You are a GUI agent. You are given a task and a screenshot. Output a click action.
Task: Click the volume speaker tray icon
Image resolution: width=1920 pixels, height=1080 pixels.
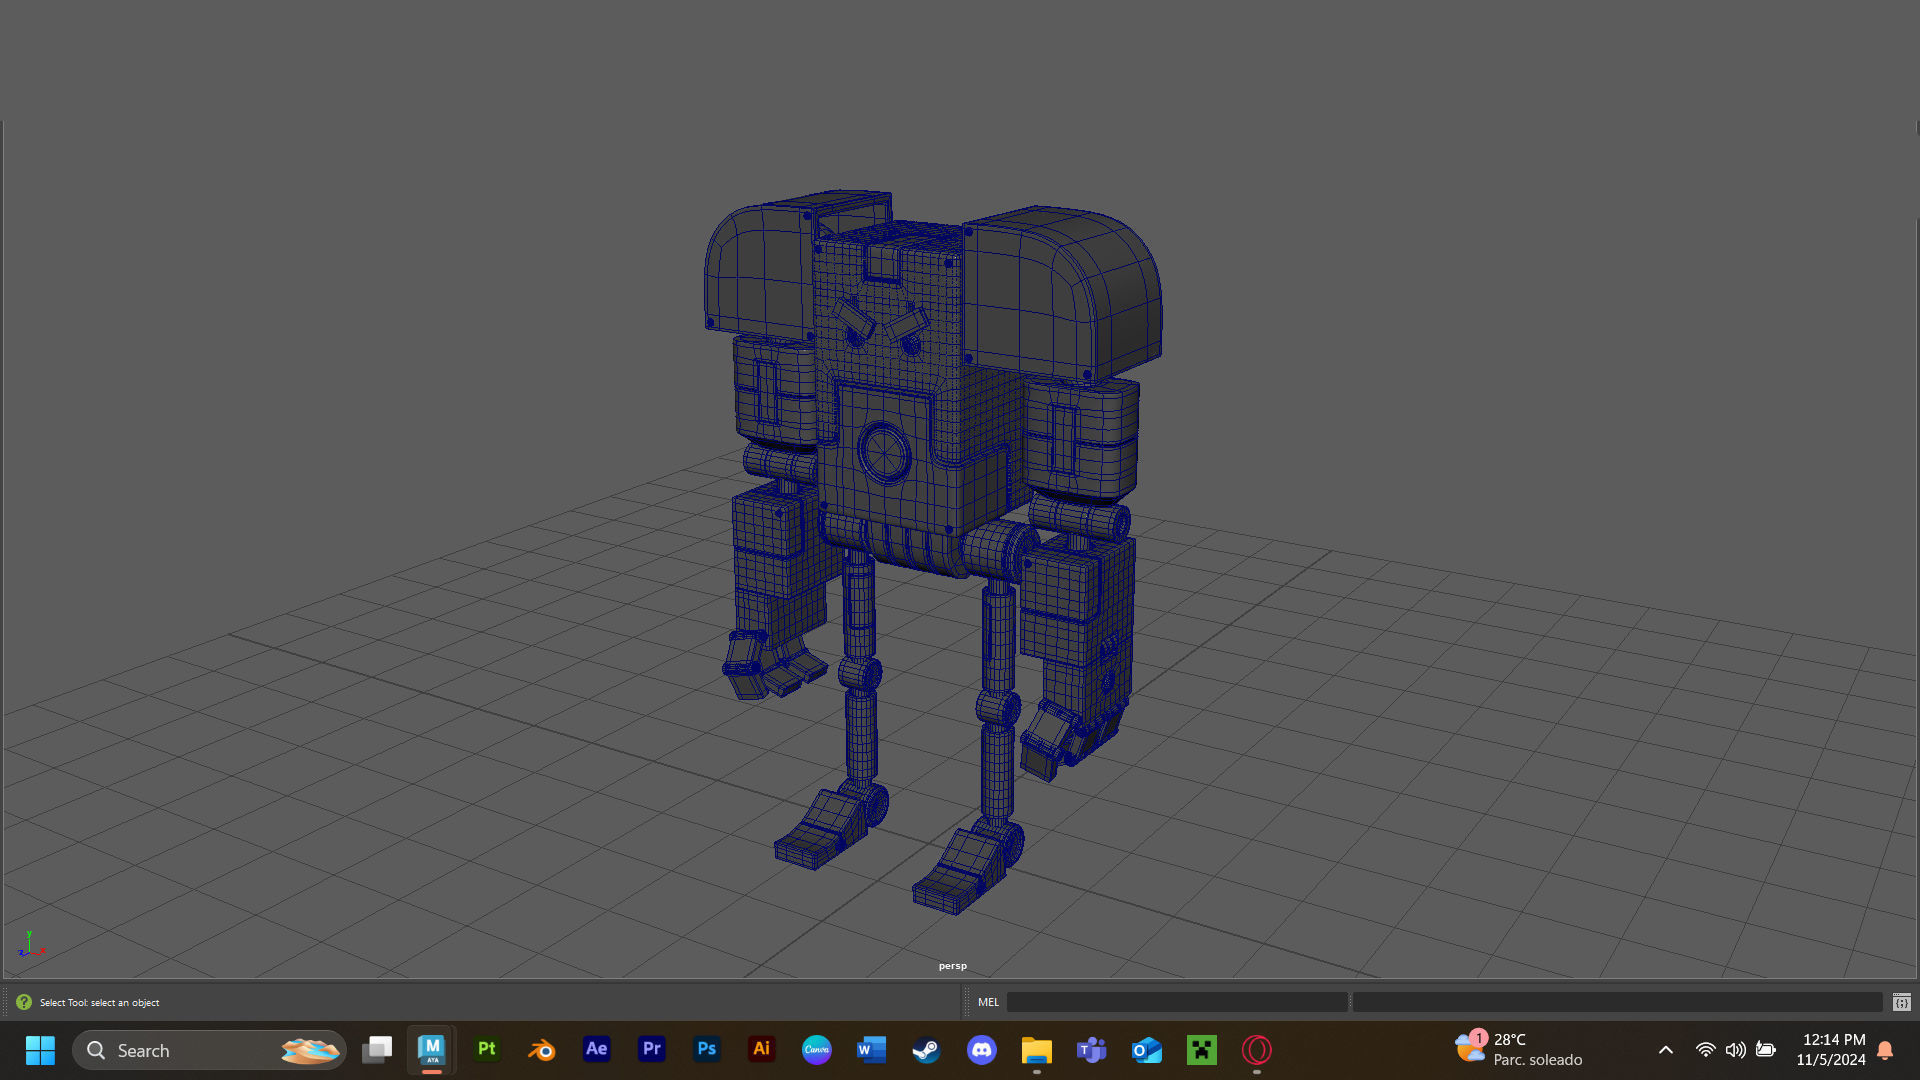point(1736,1050)
